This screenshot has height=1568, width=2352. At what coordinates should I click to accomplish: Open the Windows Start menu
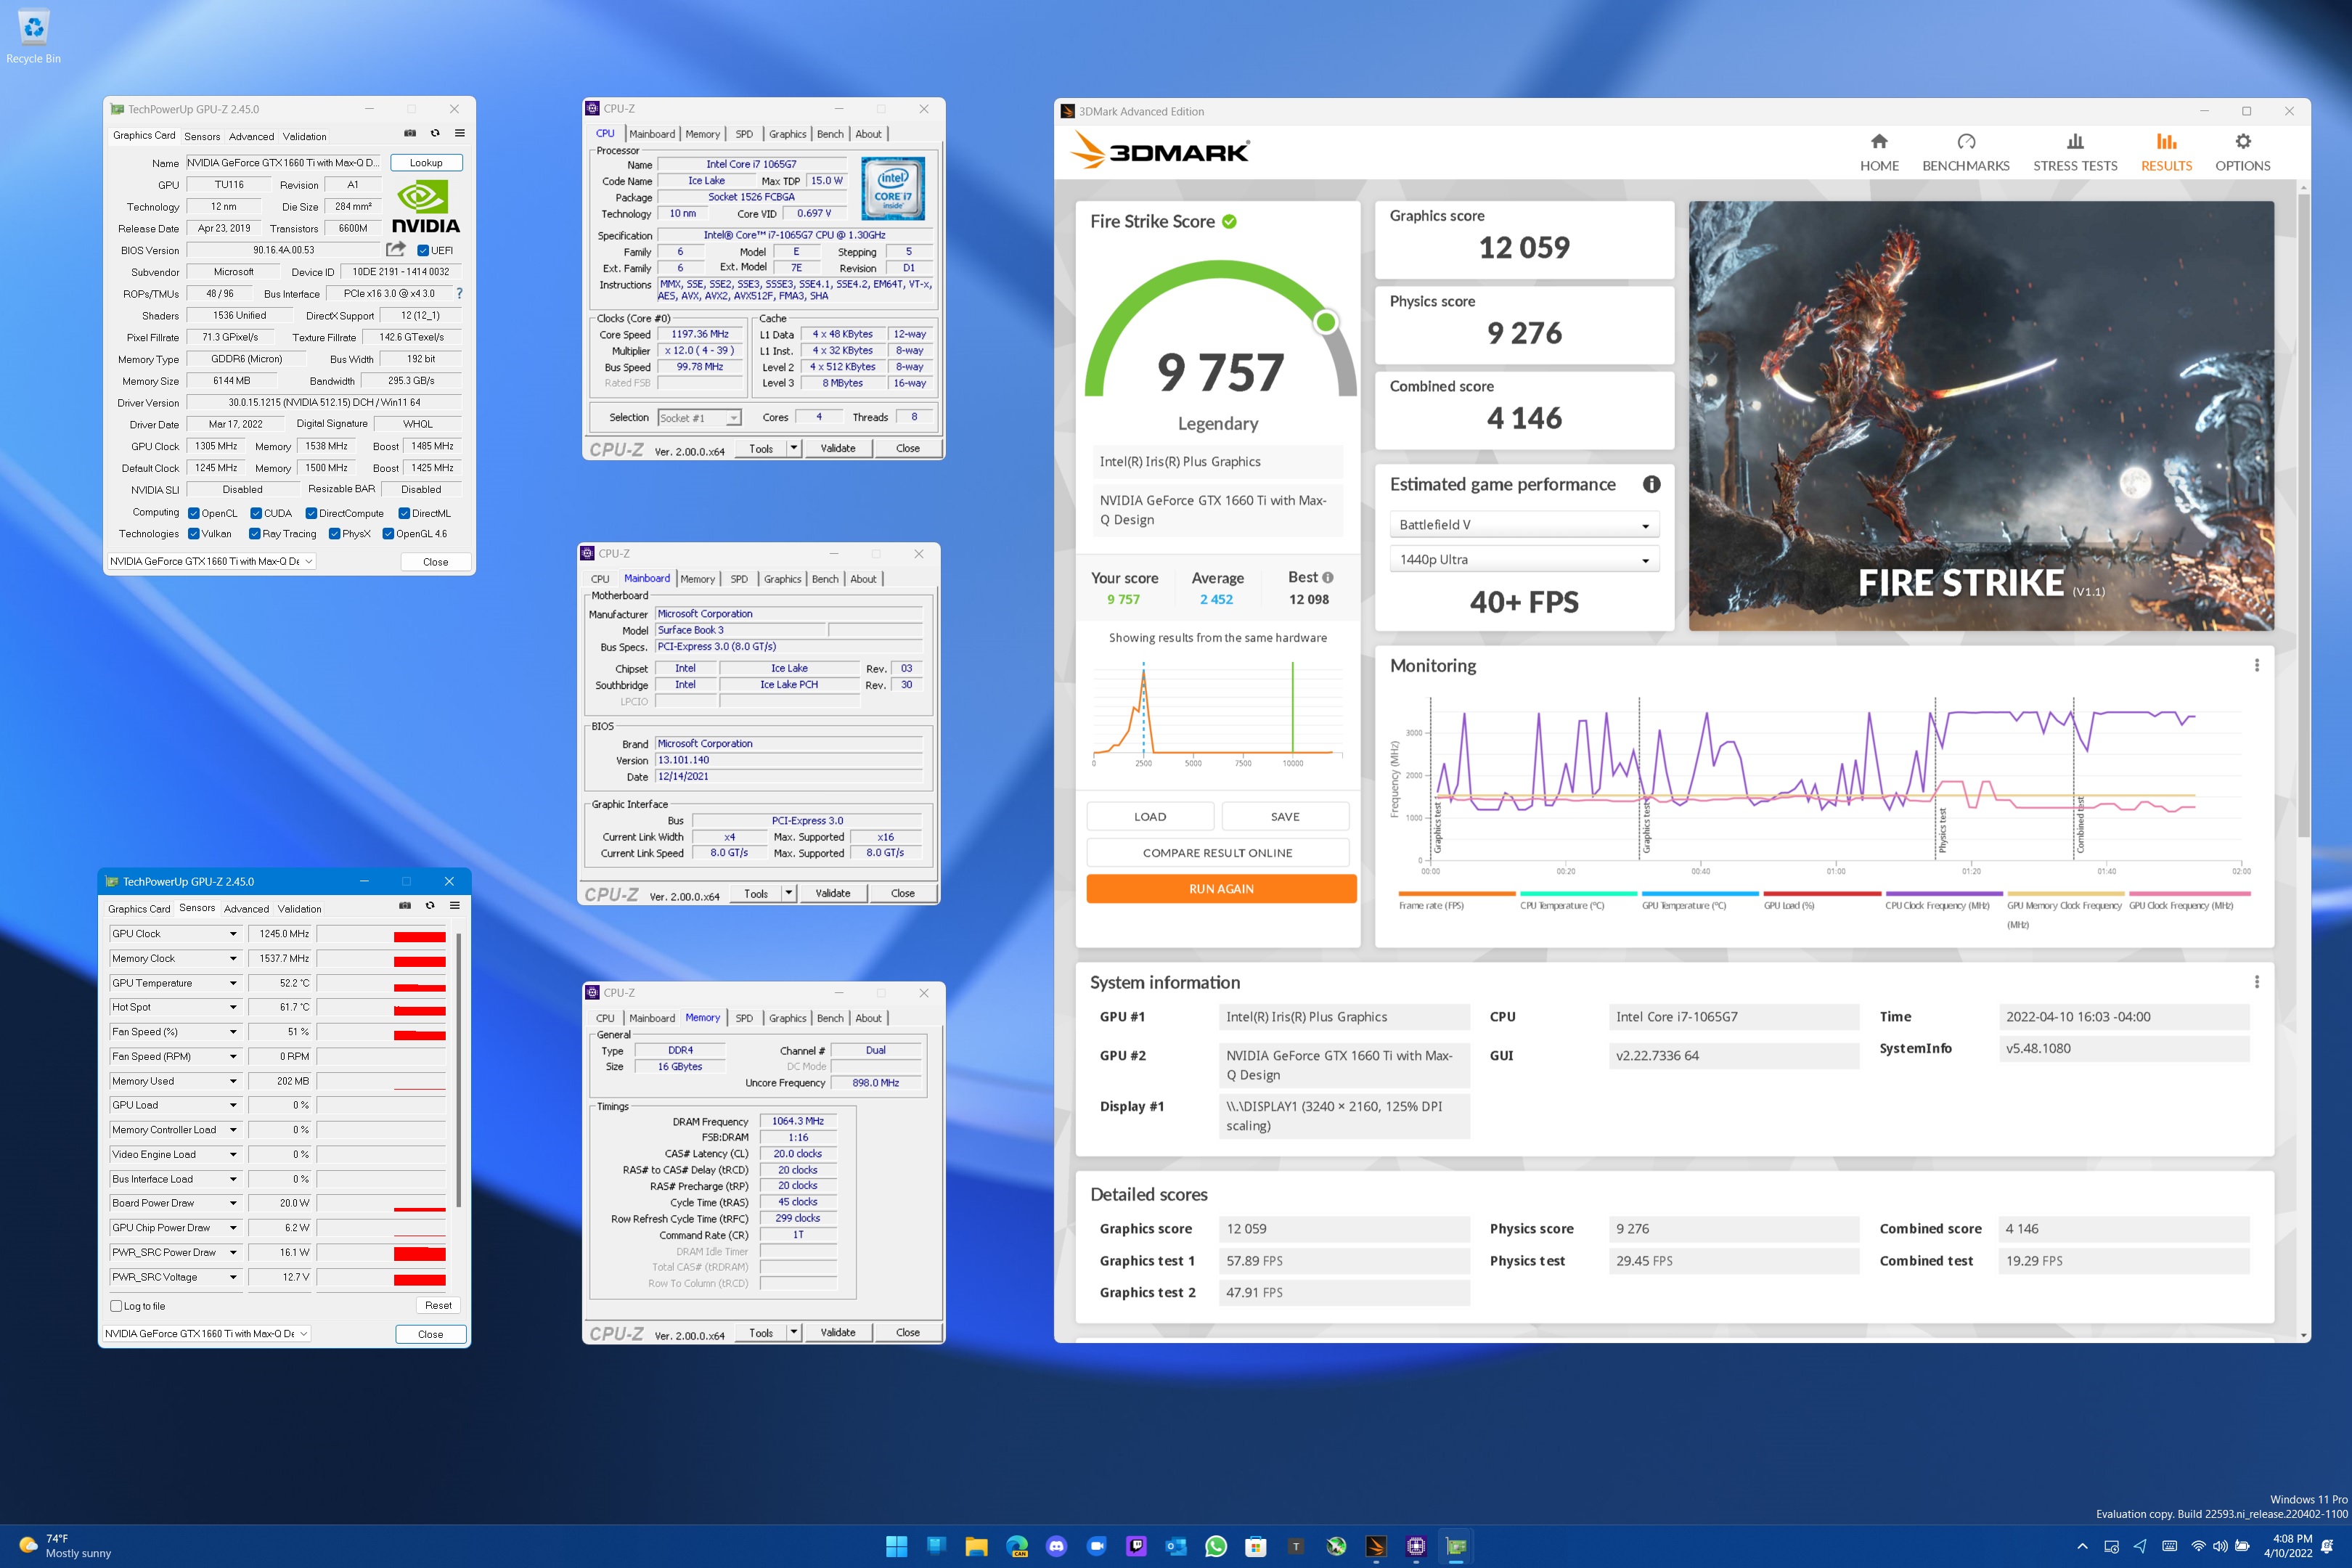pos(896,1546)
